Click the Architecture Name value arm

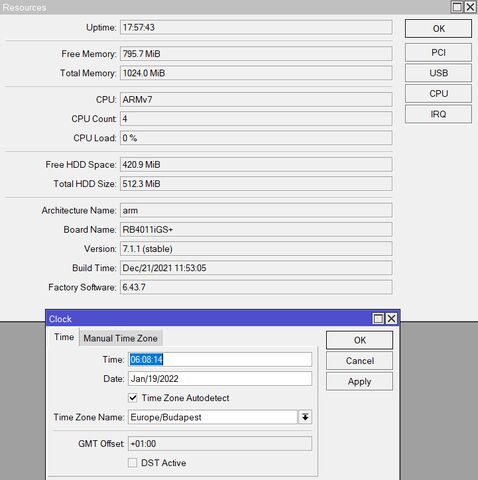[x=256, y=210]
